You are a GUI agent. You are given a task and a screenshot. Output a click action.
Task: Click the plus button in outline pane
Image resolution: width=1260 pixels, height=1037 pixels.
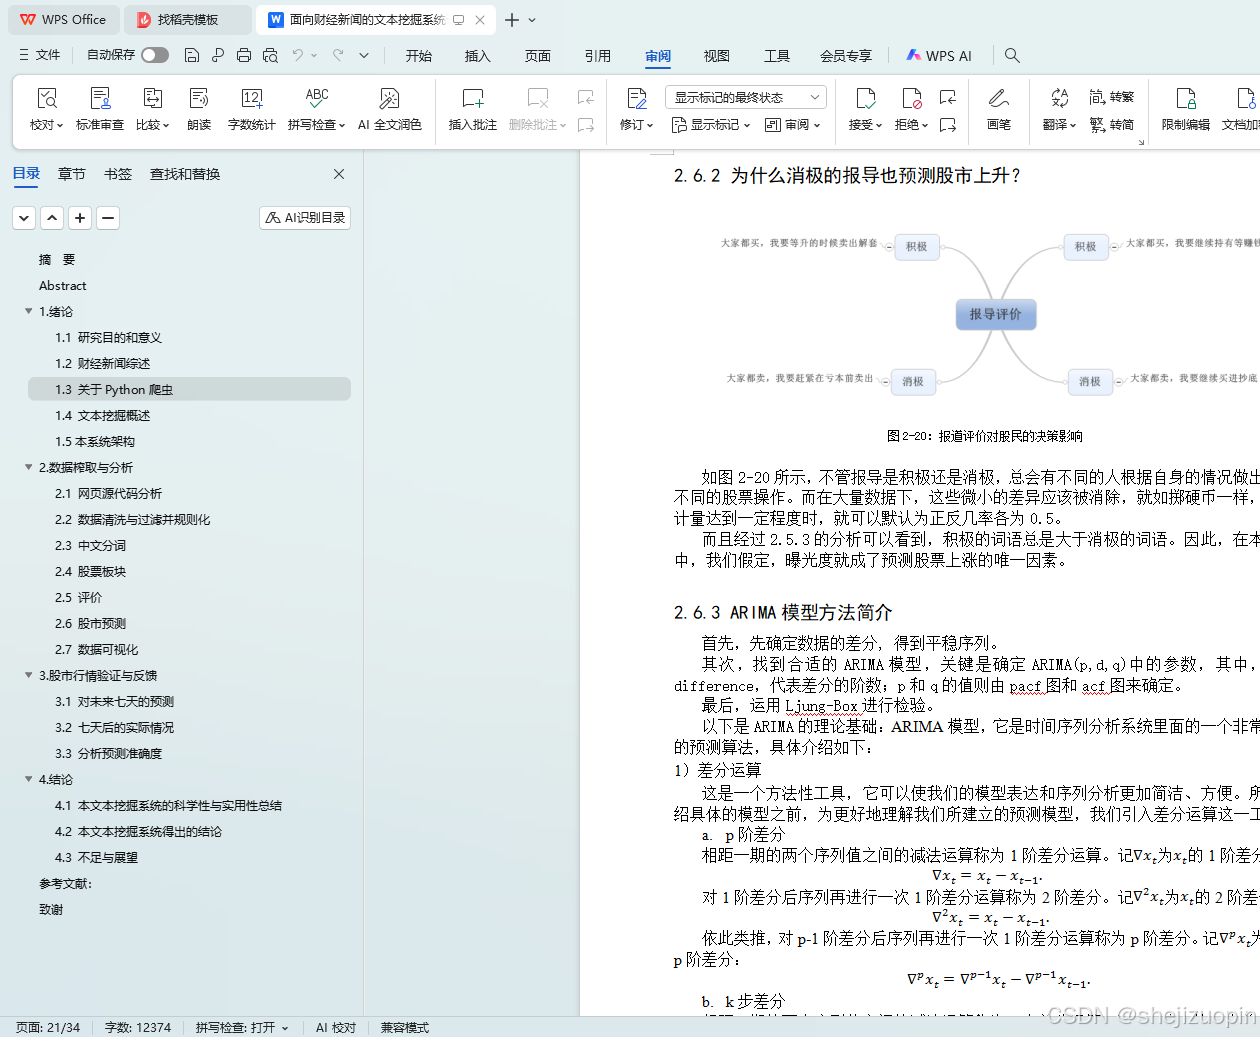click(80, 218)
